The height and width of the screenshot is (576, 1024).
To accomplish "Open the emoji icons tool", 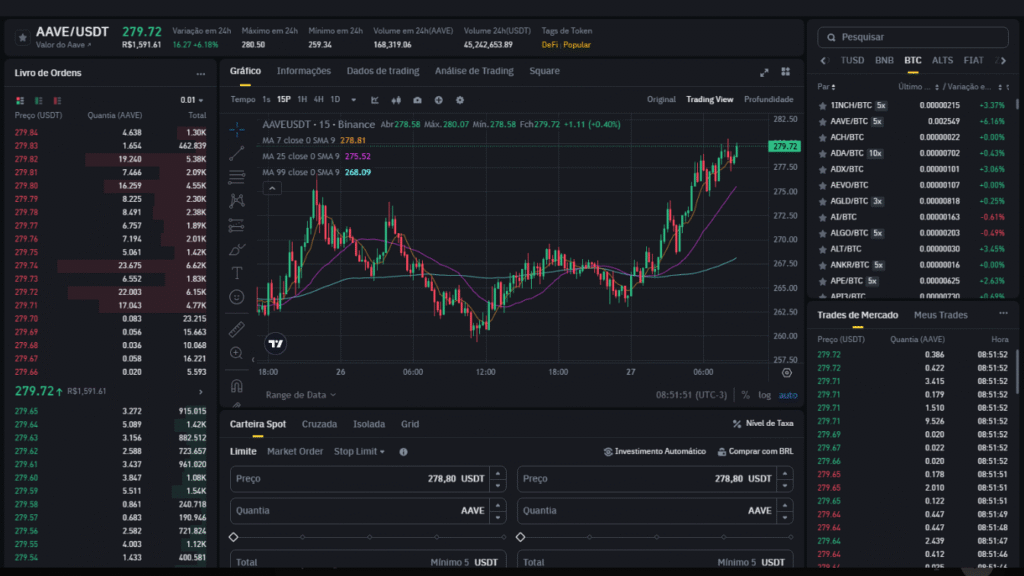I will tap(236, 297).
